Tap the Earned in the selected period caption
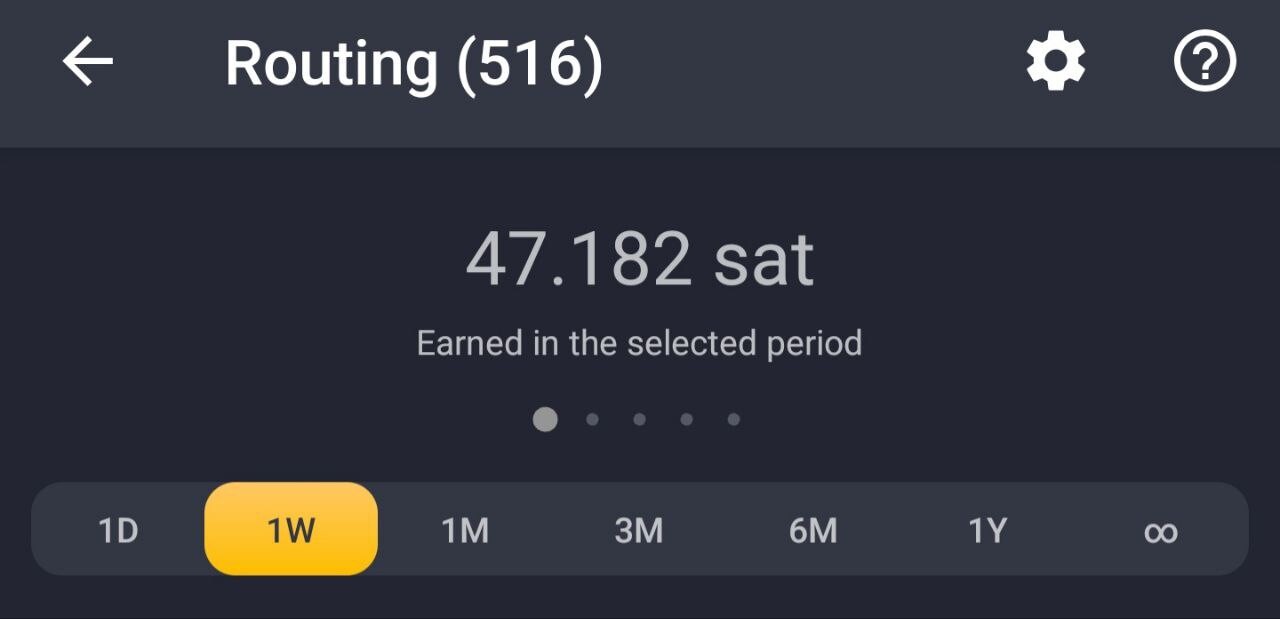 639,344
